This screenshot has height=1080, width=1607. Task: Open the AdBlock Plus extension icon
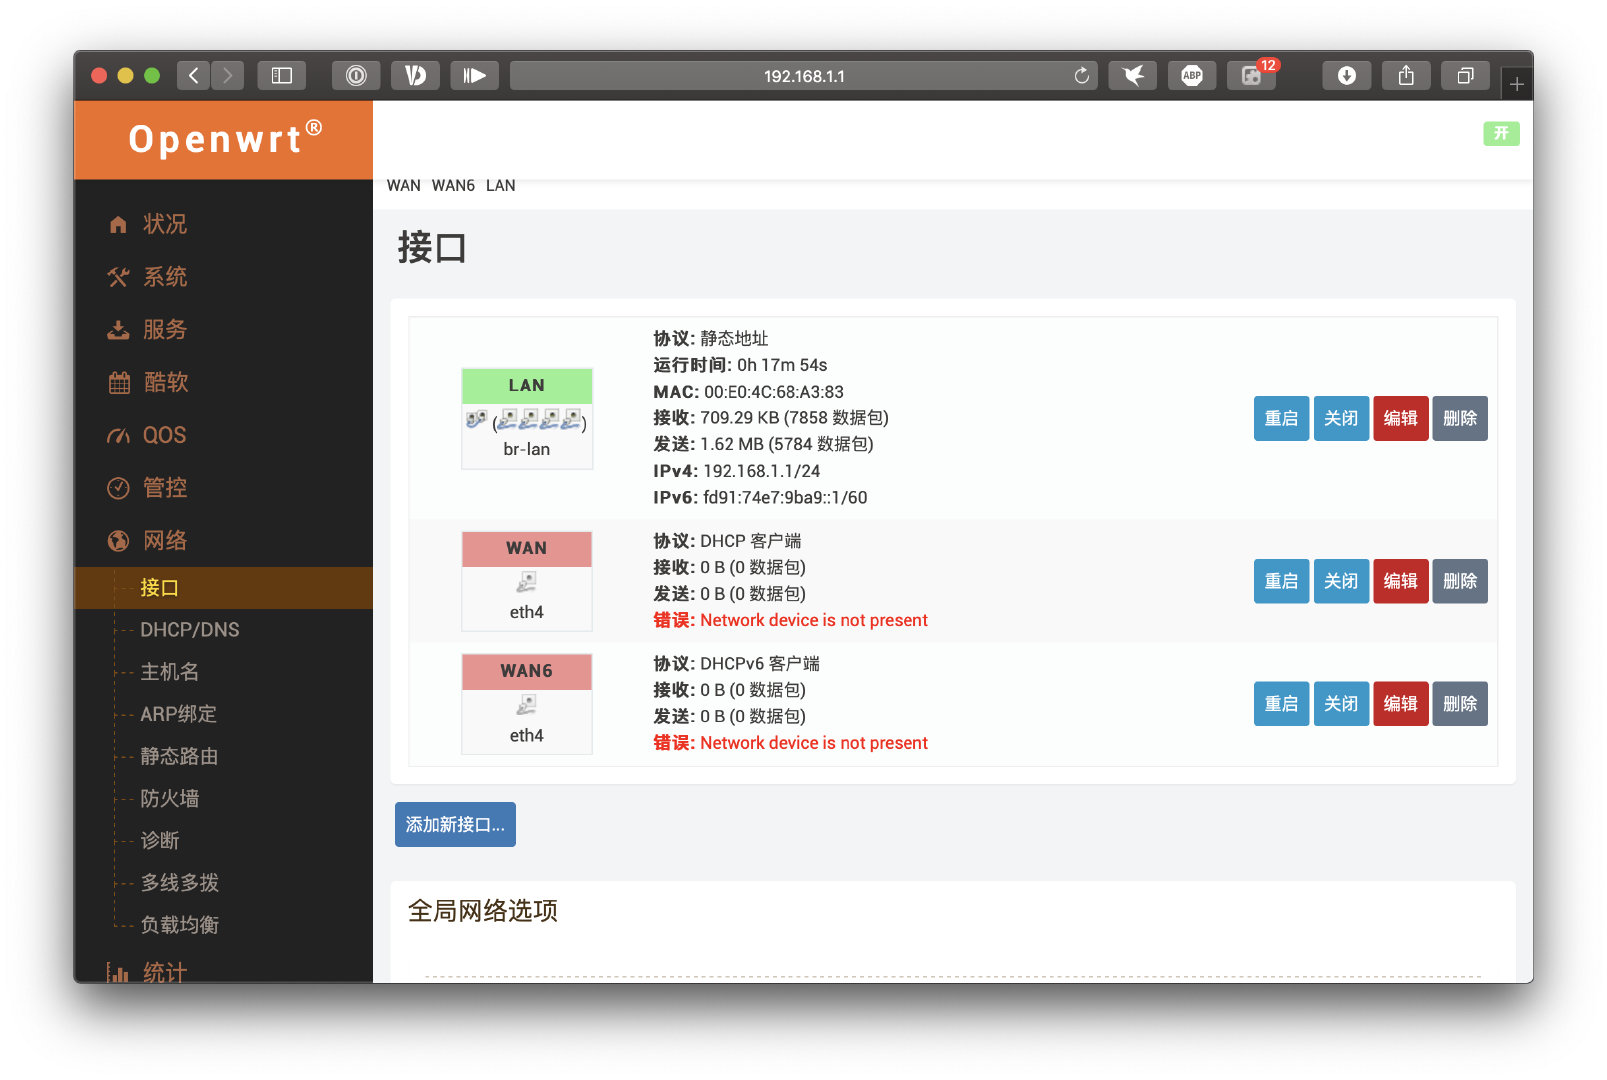(1191, 76)
